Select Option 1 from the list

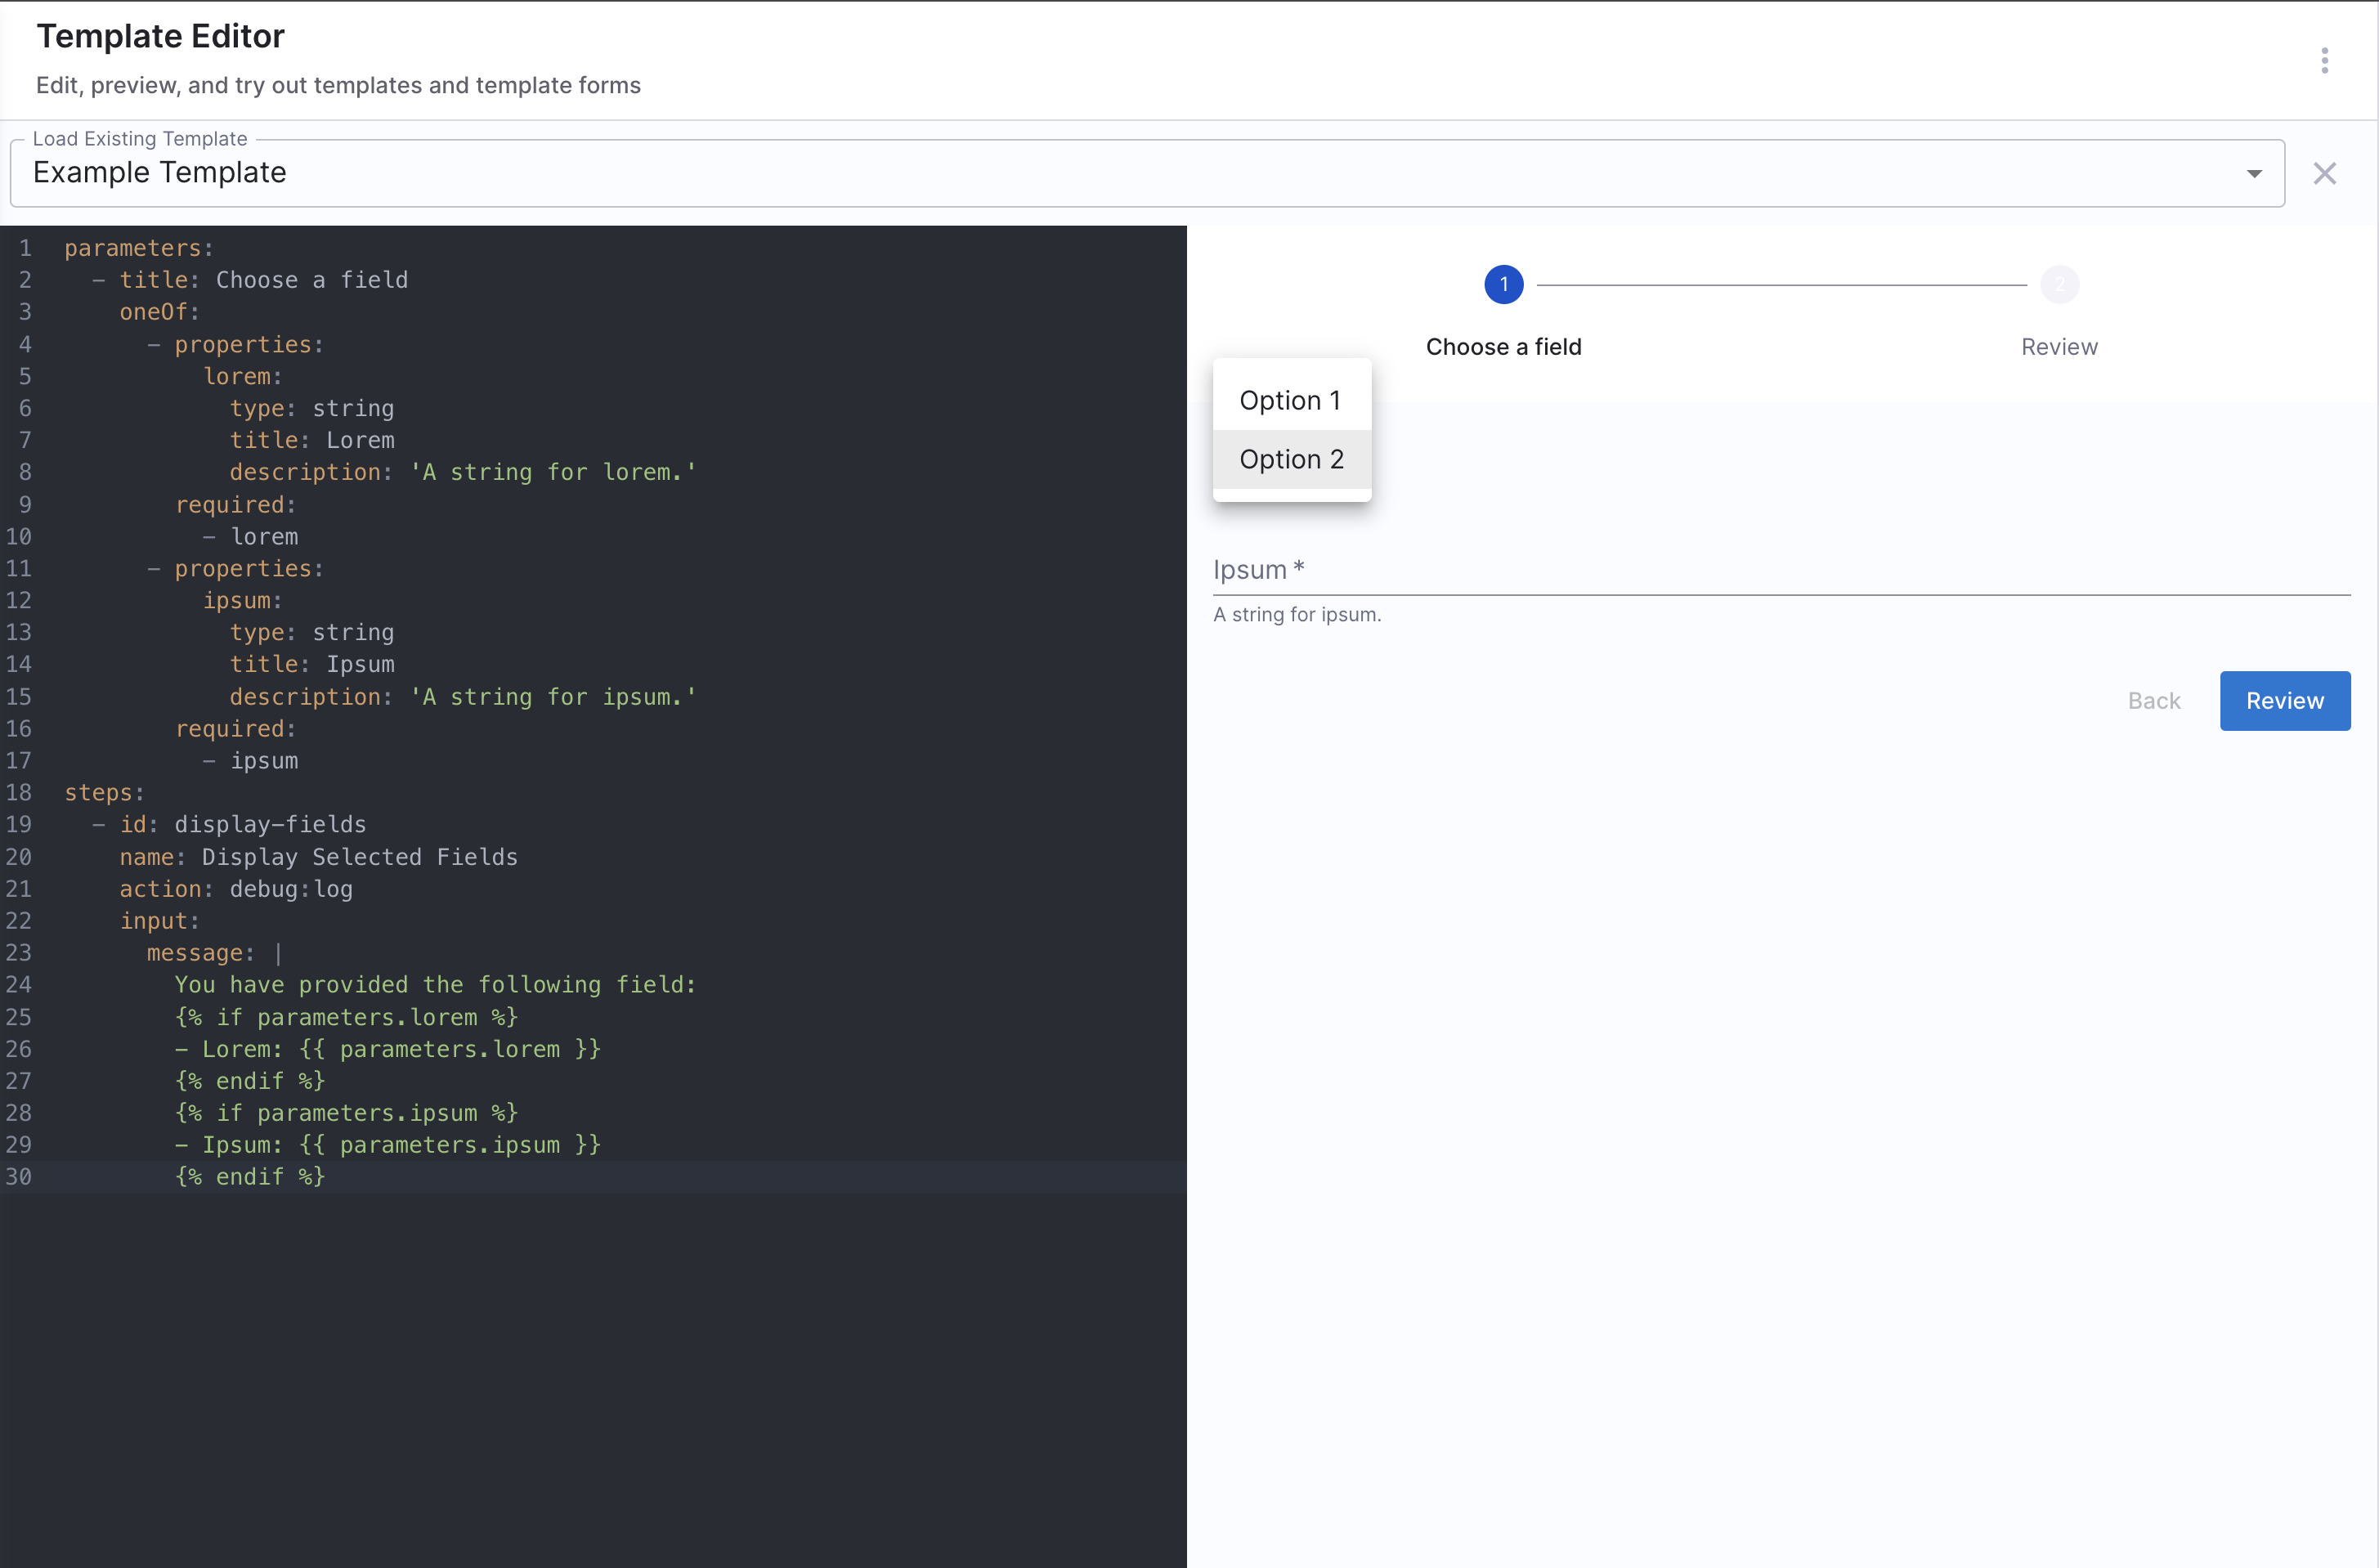pyautogui.click(x=1290, y=400)
